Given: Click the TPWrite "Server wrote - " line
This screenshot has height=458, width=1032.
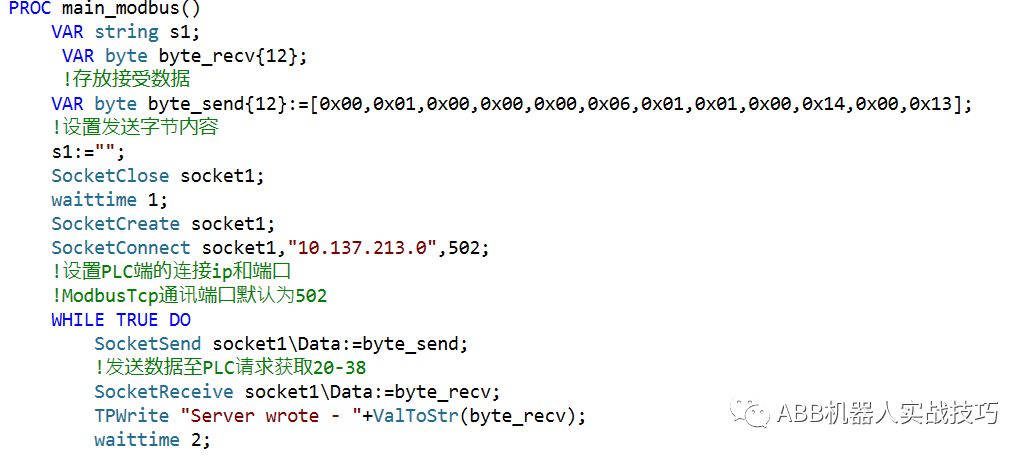Looking at the screenshot, I should tap(340, 416).
